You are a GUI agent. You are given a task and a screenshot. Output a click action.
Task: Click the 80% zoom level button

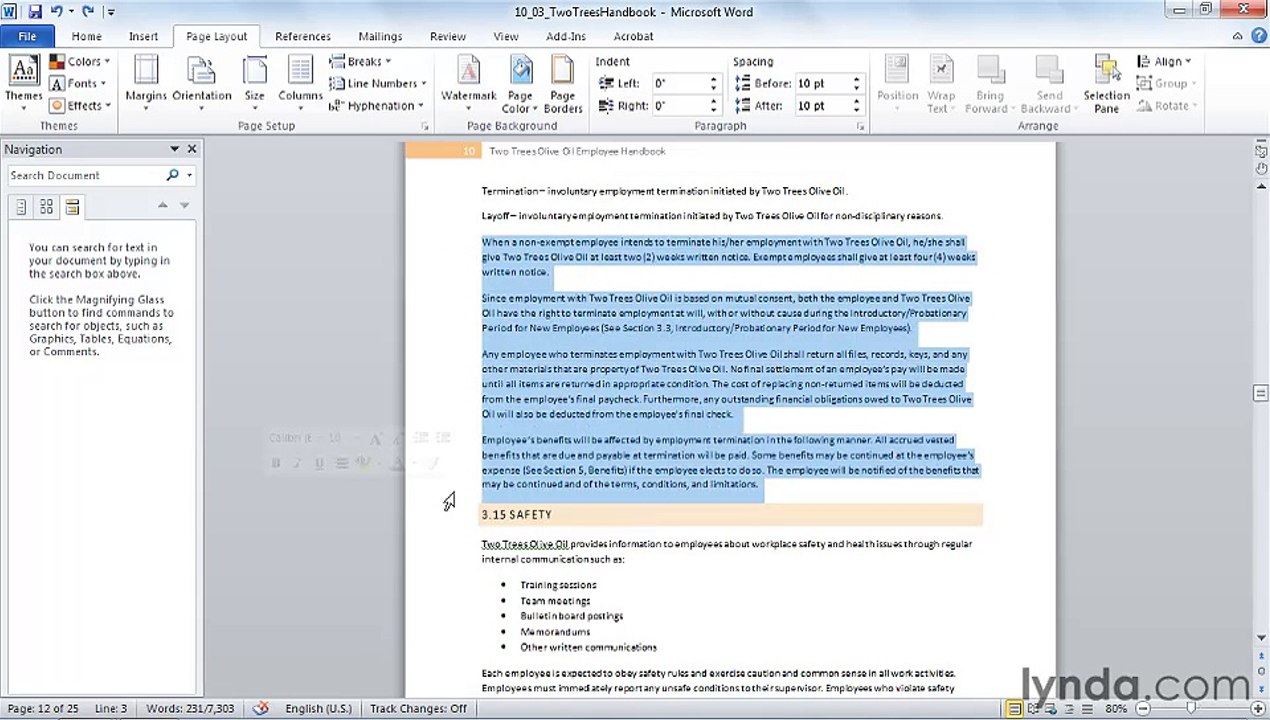click(1116, 709)
